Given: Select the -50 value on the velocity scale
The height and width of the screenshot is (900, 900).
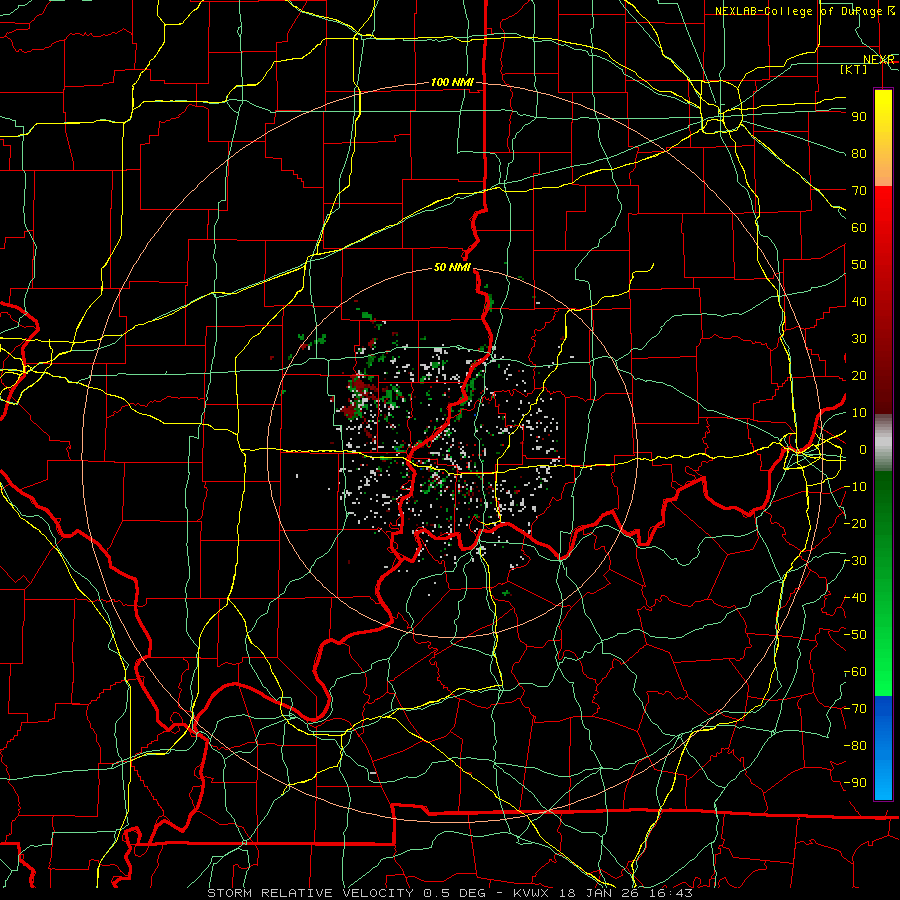Looking at the screenshot, I should tap(855, 635).
